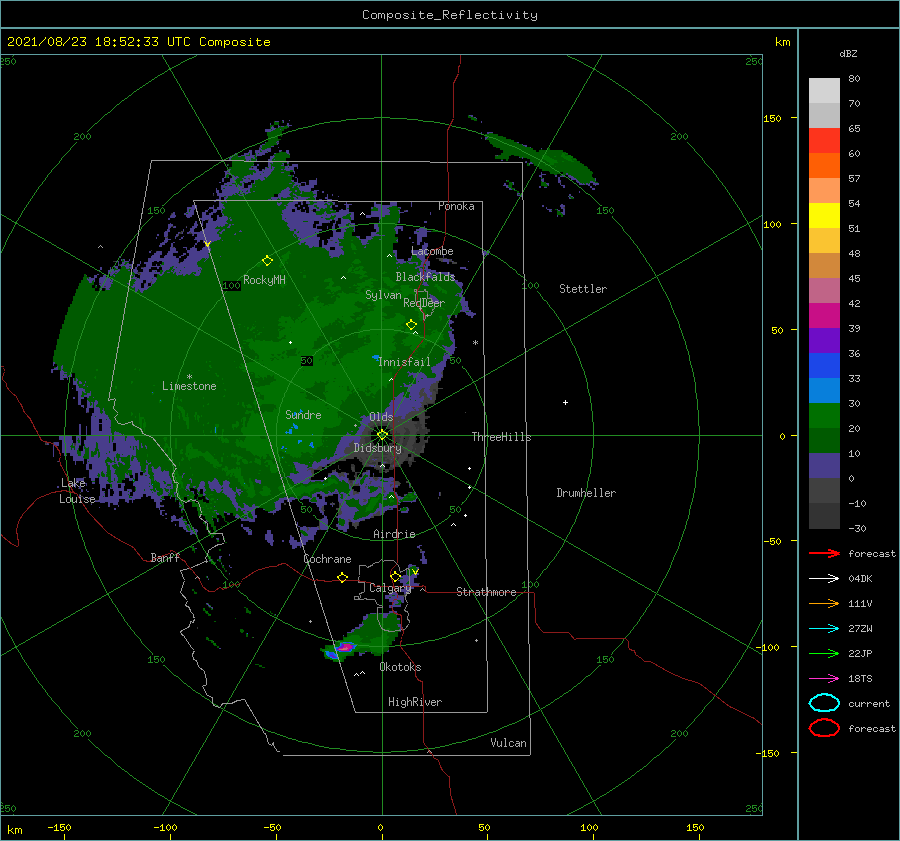Click the 'current' legend label
Viewport: 900px width, 841px height.
point(869,703)
